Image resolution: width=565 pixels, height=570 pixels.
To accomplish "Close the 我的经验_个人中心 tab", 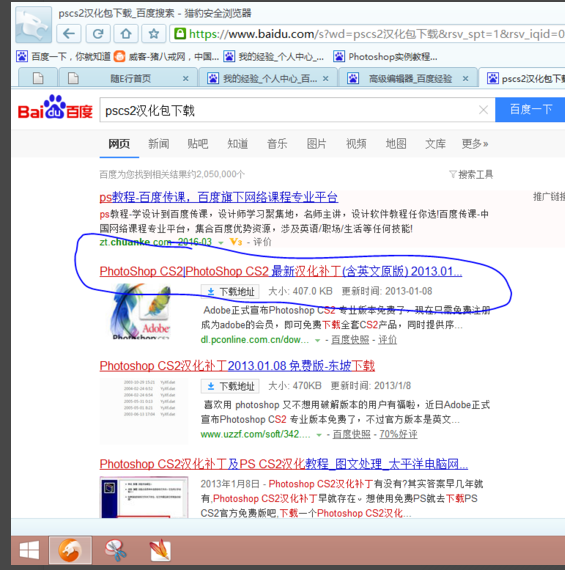I will coord(325,79).
